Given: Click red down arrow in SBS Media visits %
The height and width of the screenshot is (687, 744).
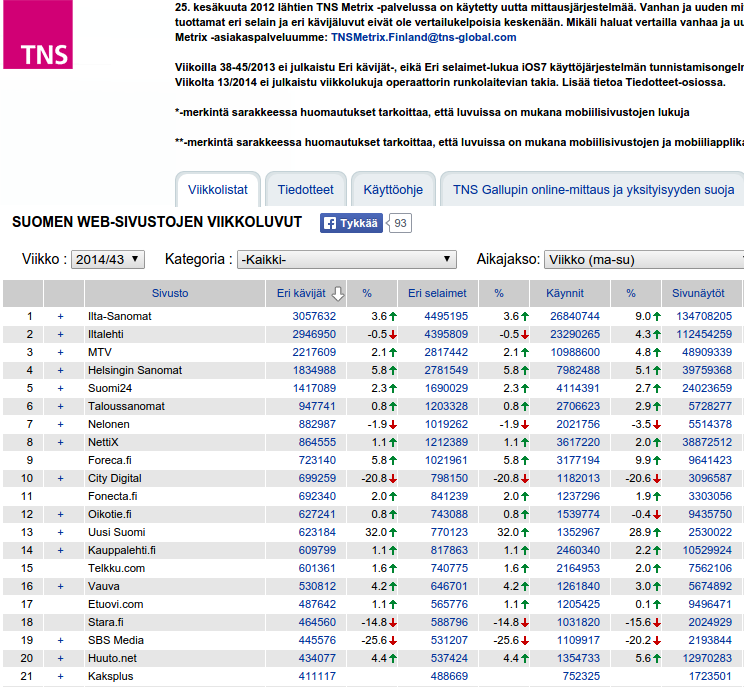Looking at the screenshot, I should coord(657,641).
